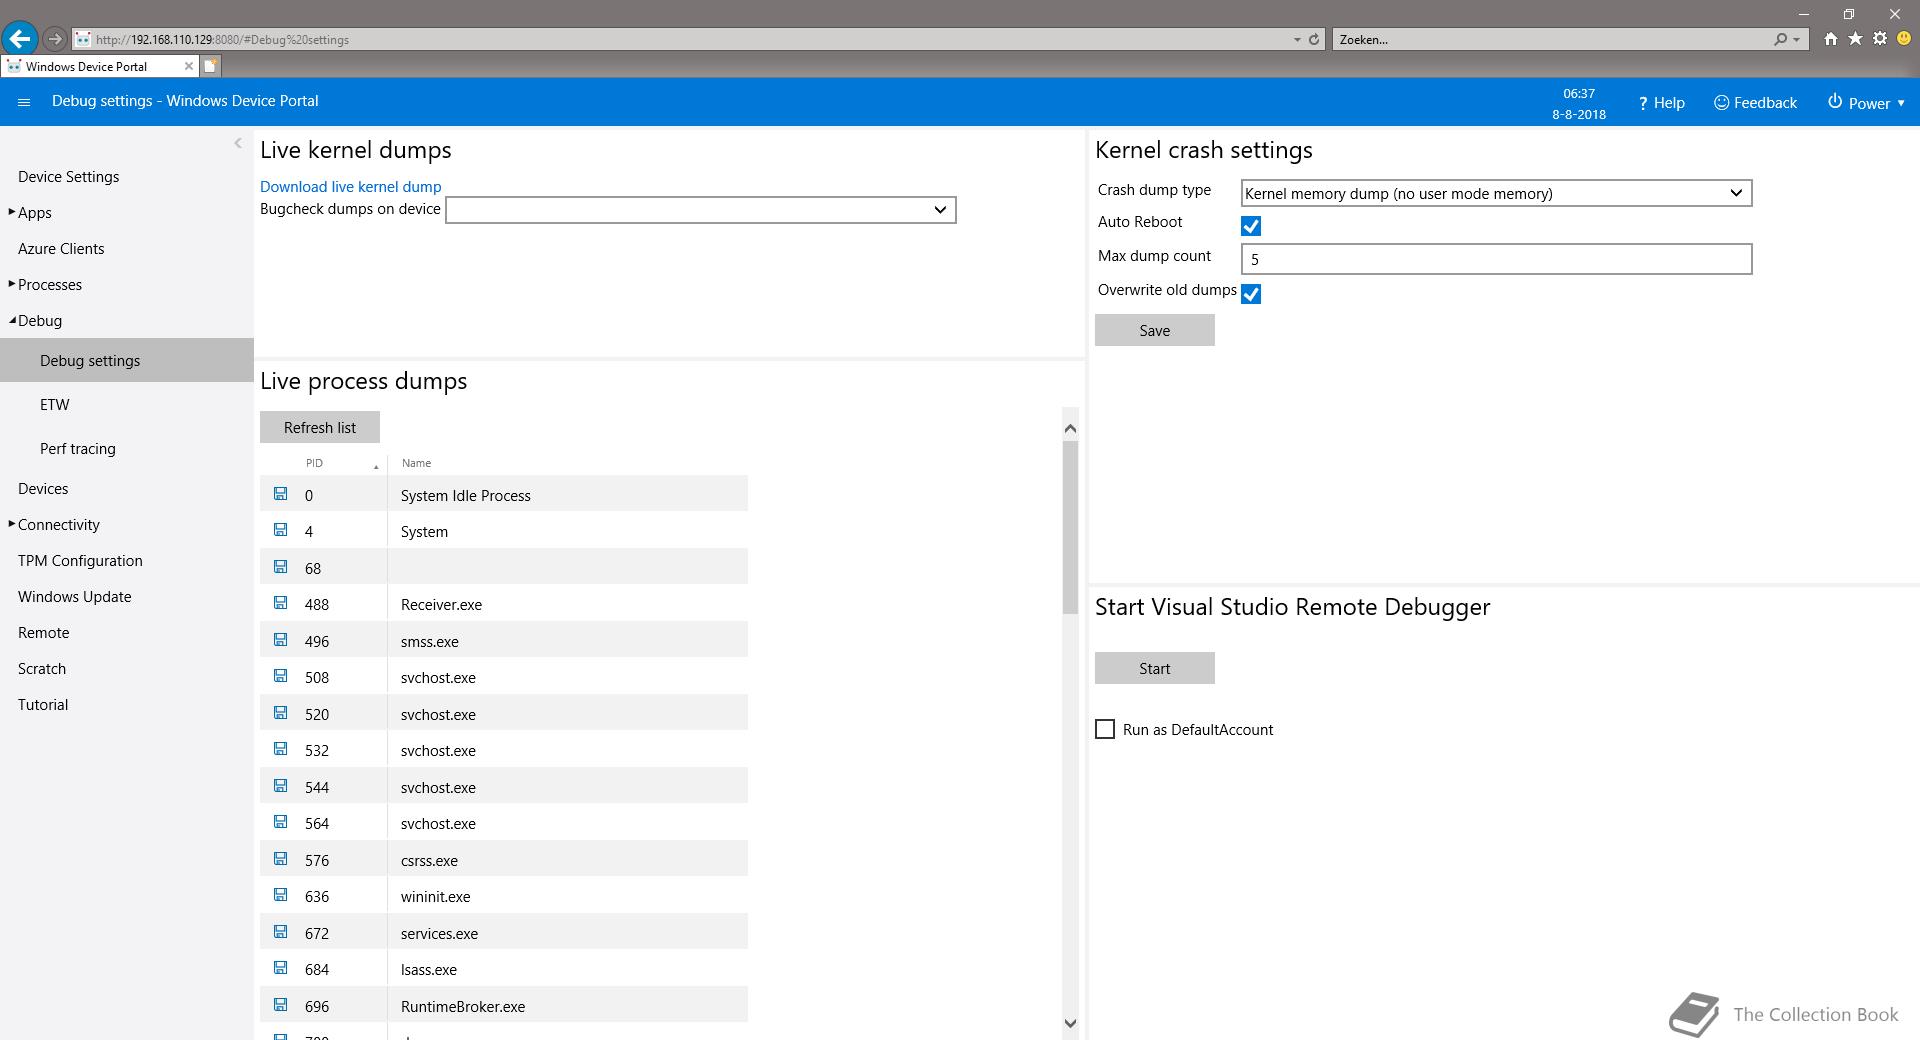This screenshot has height=1040, width=1920.
Task: Open Tutorial page
Action: click(43, 705)
